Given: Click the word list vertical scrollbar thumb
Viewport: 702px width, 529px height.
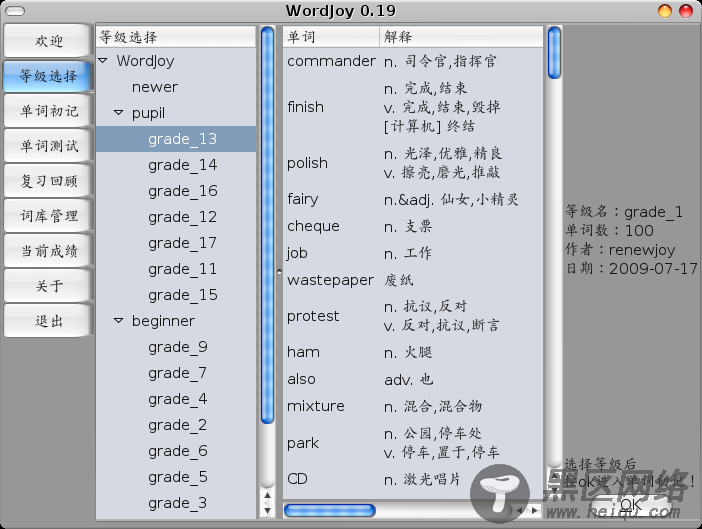Looking at the screenshot, I should point(554,52).
